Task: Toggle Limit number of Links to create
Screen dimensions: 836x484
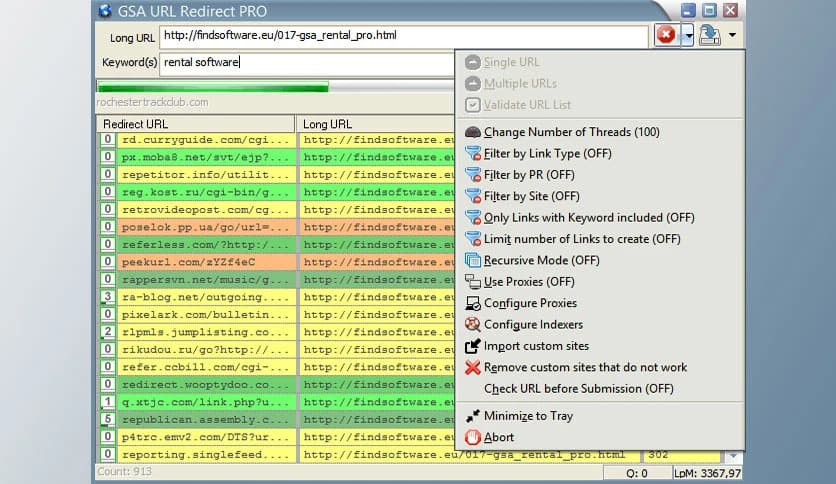Action: (x=600, y=239)
